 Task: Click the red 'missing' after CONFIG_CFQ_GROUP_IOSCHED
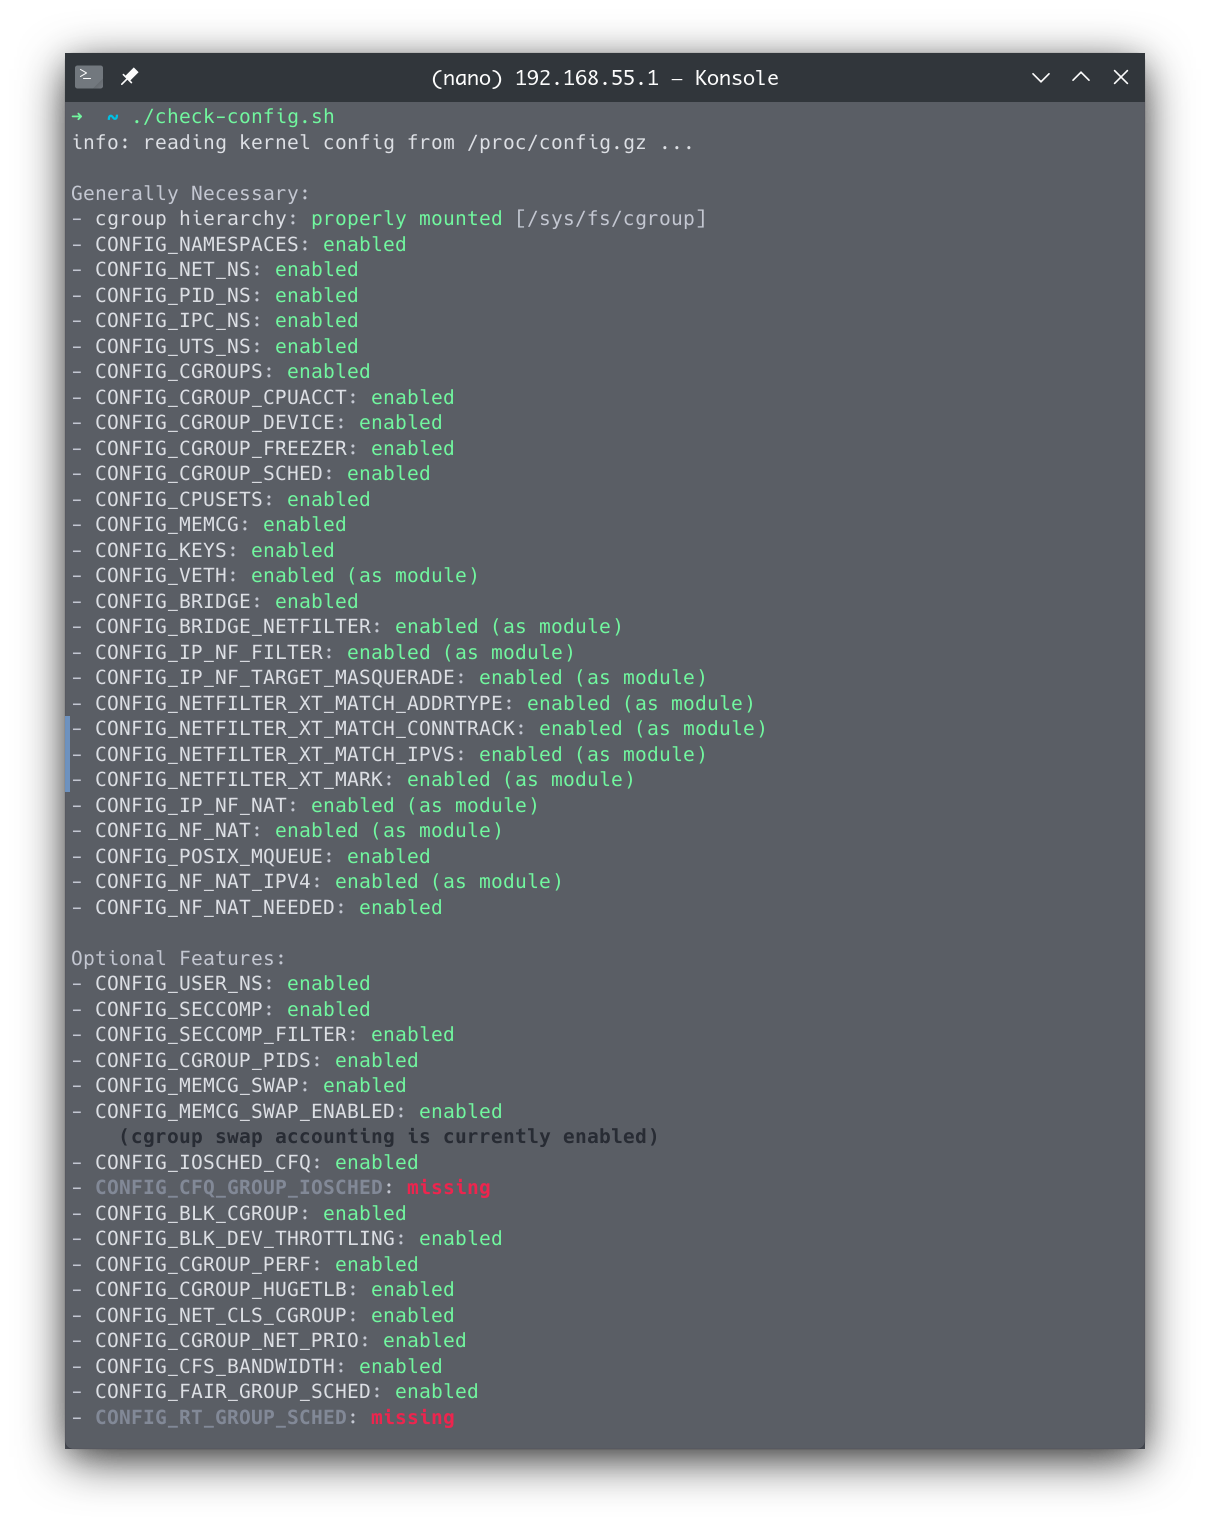coord(449,1188)
